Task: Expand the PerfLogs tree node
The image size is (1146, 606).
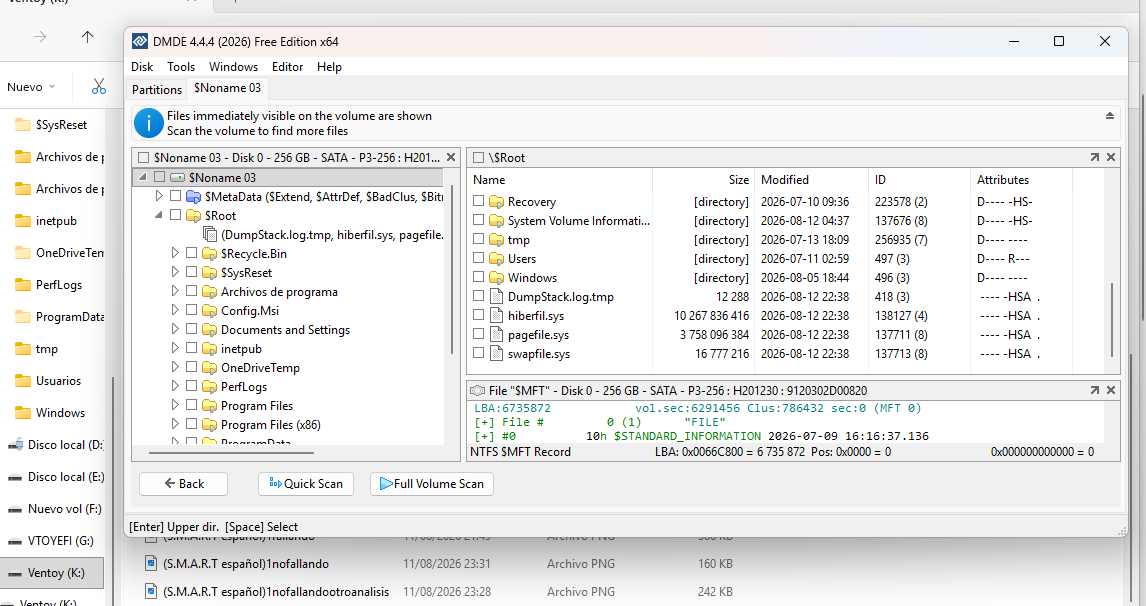Action: pos(175,386)
